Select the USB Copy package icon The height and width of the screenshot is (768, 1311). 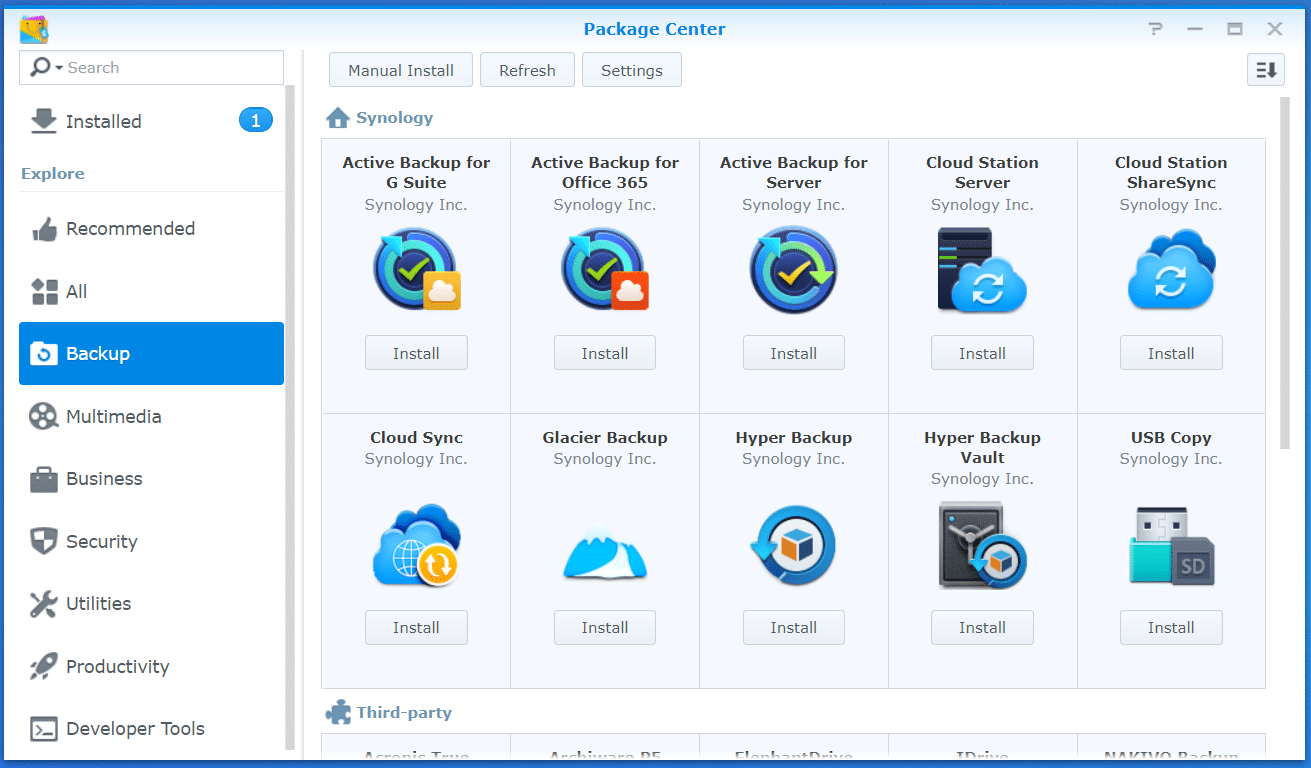click(1170, 547)
